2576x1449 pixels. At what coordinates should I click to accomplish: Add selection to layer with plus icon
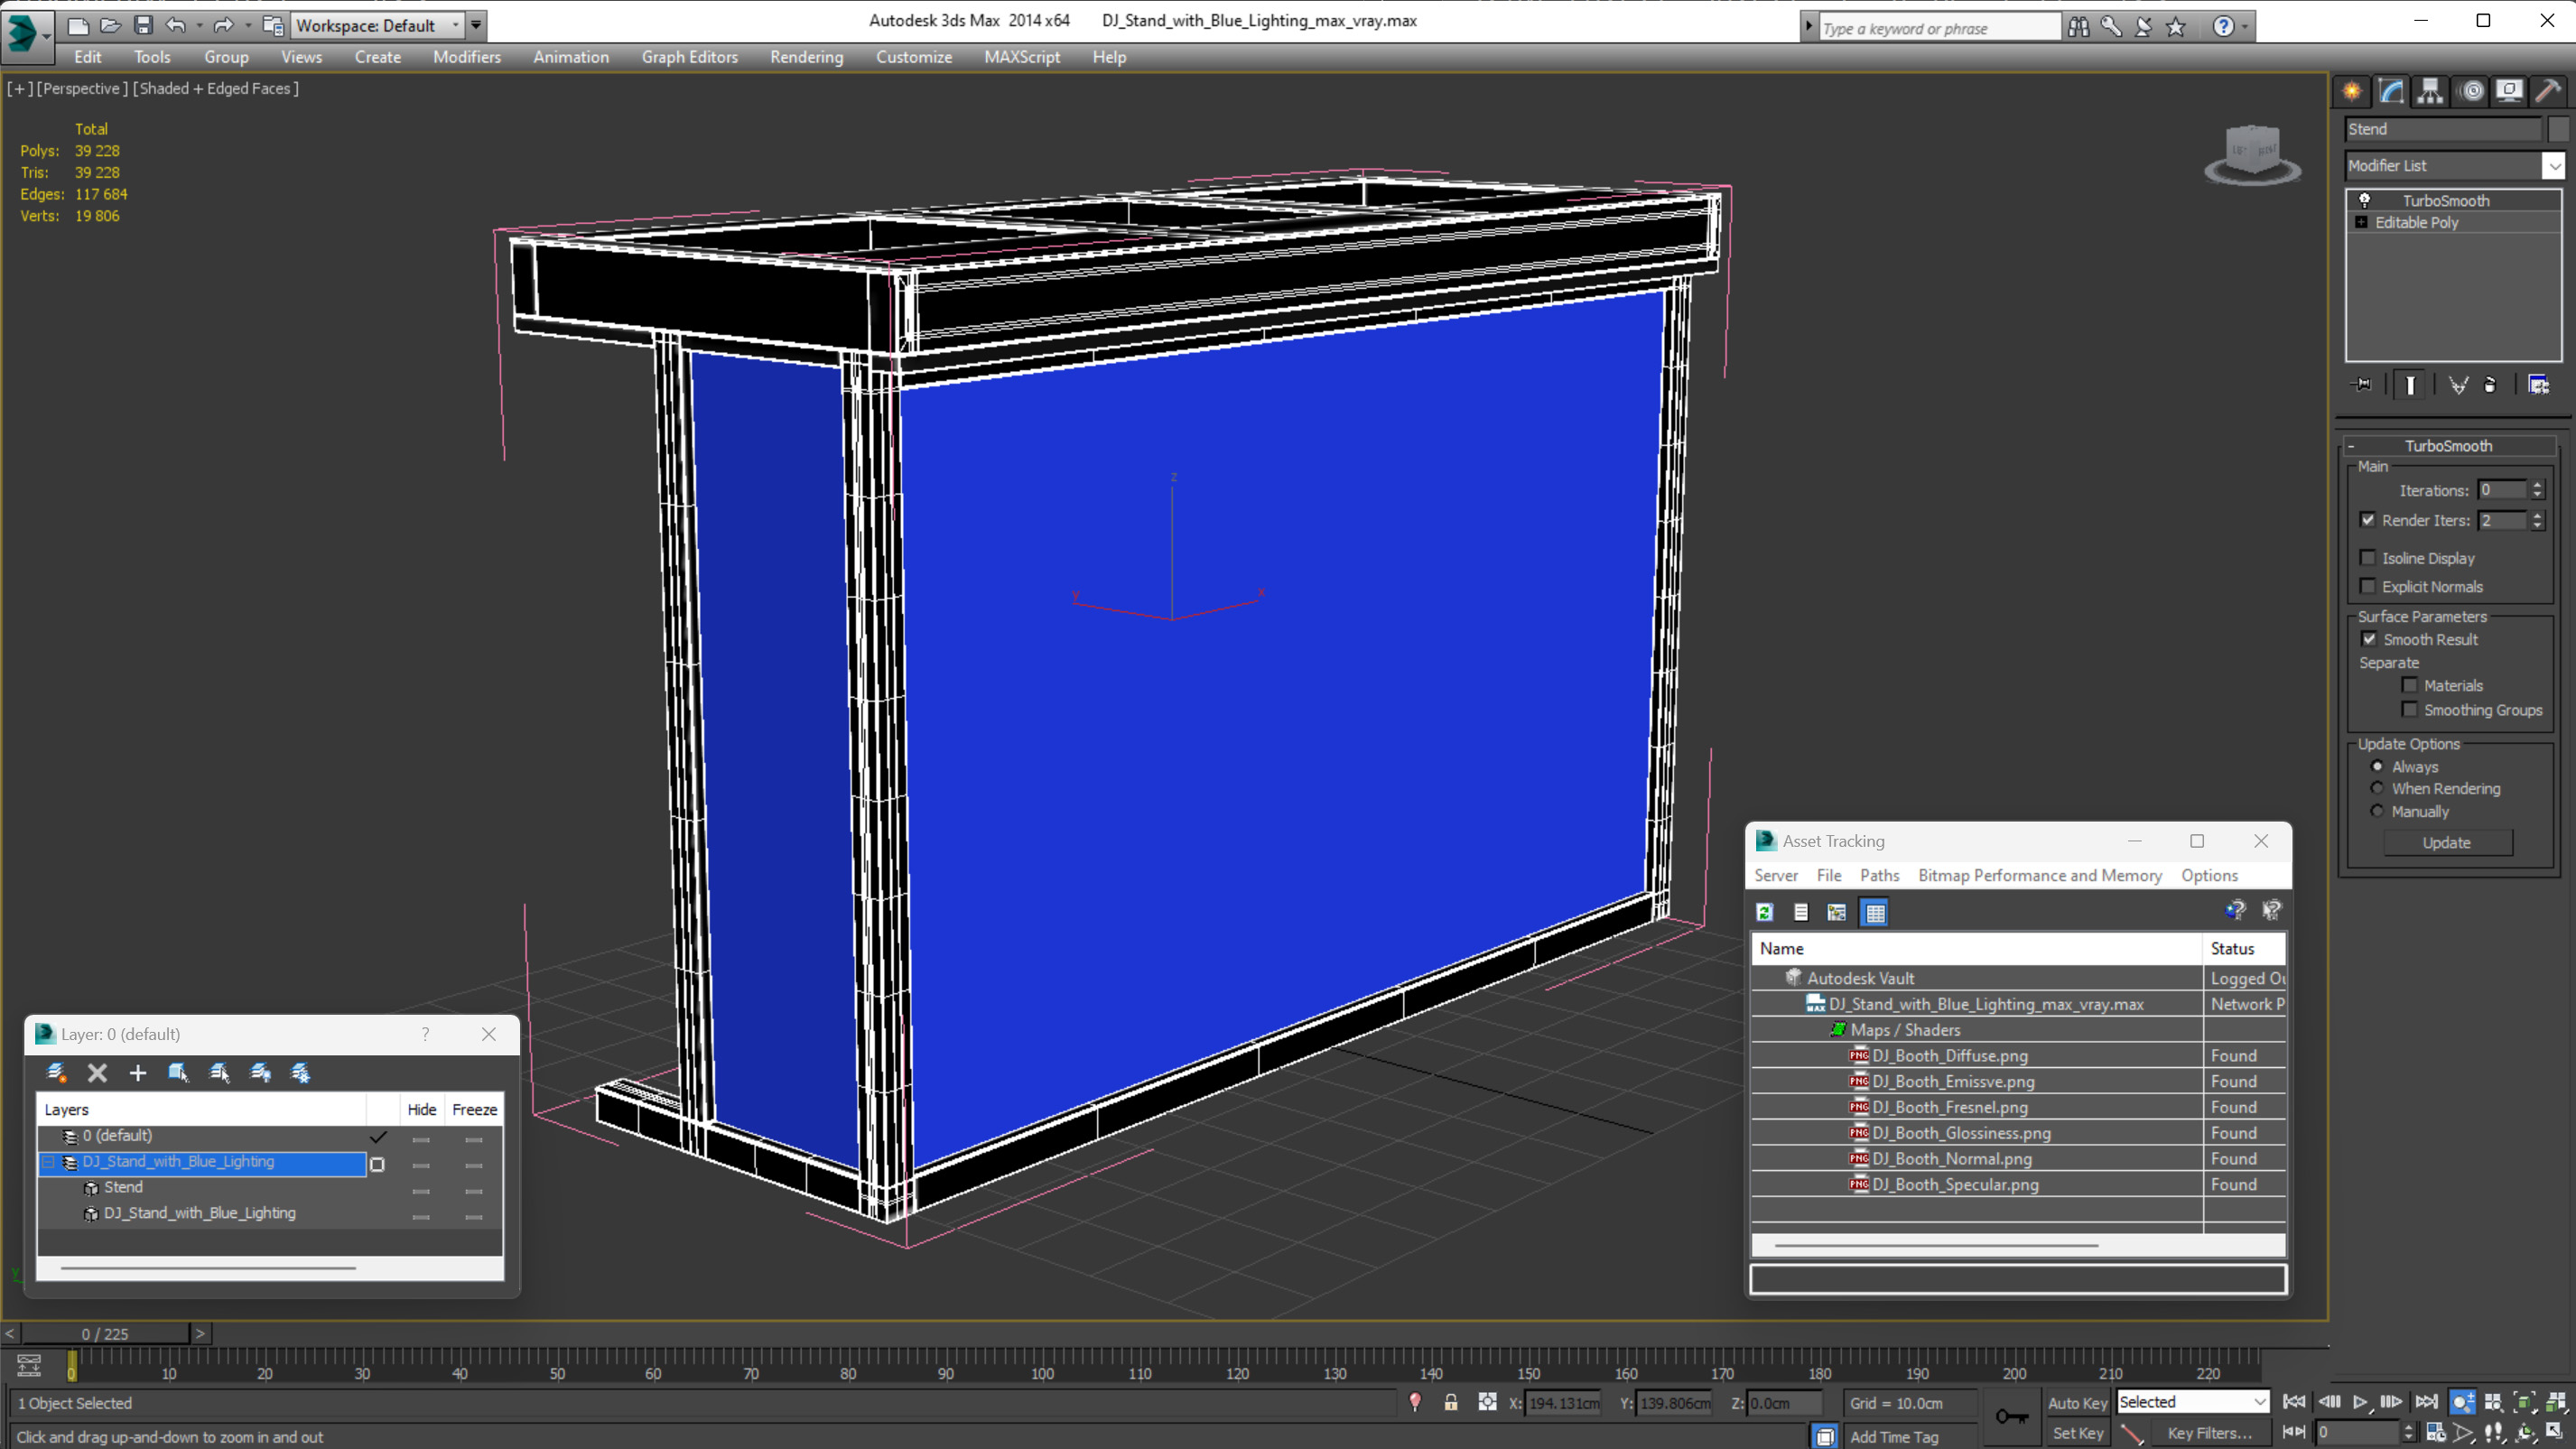tap(137, 1073)
